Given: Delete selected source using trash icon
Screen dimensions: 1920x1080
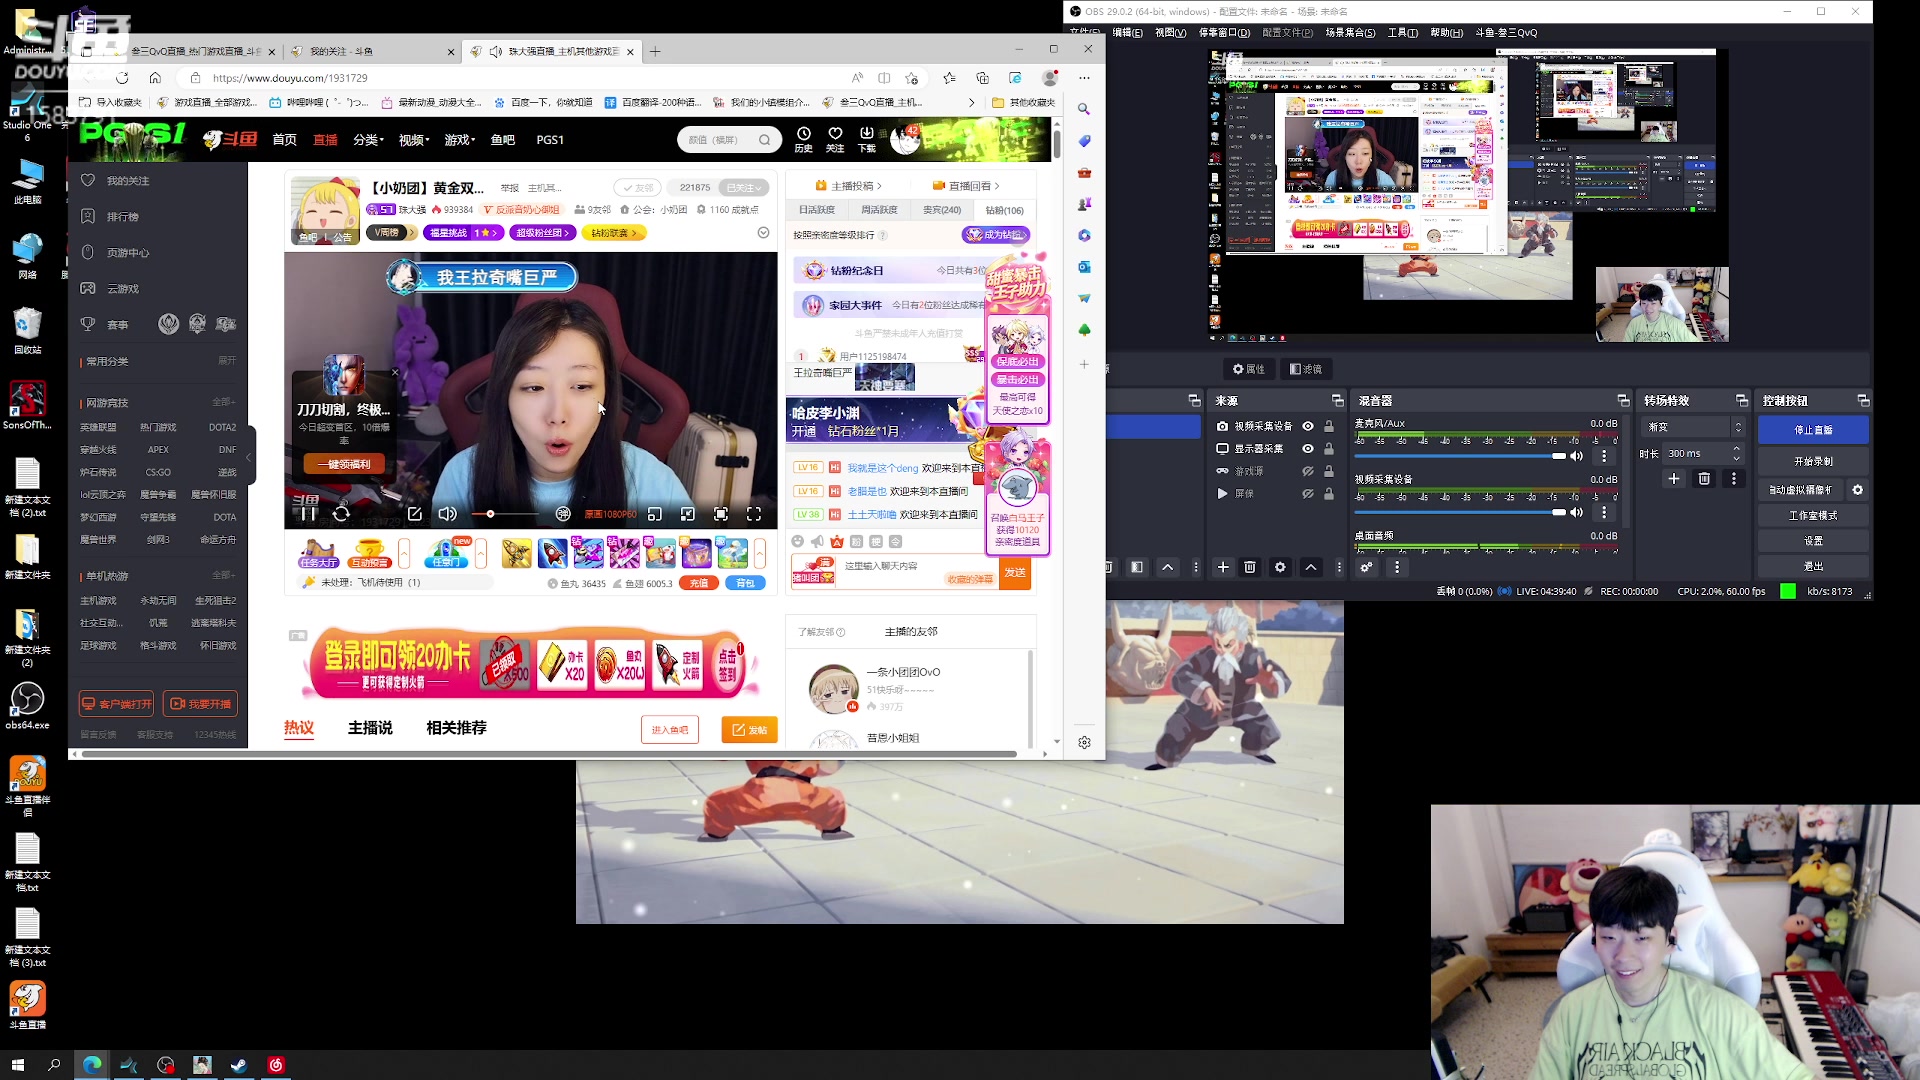Looking at the screenshot, I should pos(1250,567).
